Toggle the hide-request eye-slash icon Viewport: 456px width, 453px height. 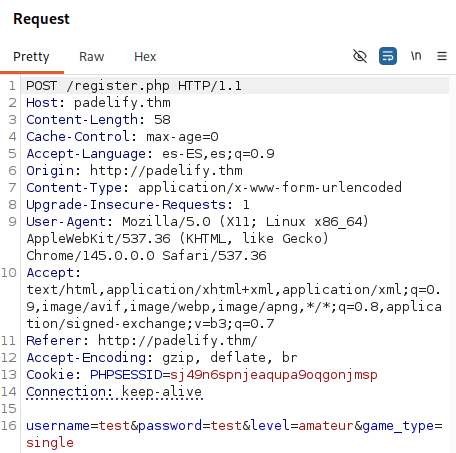[360, 56]
